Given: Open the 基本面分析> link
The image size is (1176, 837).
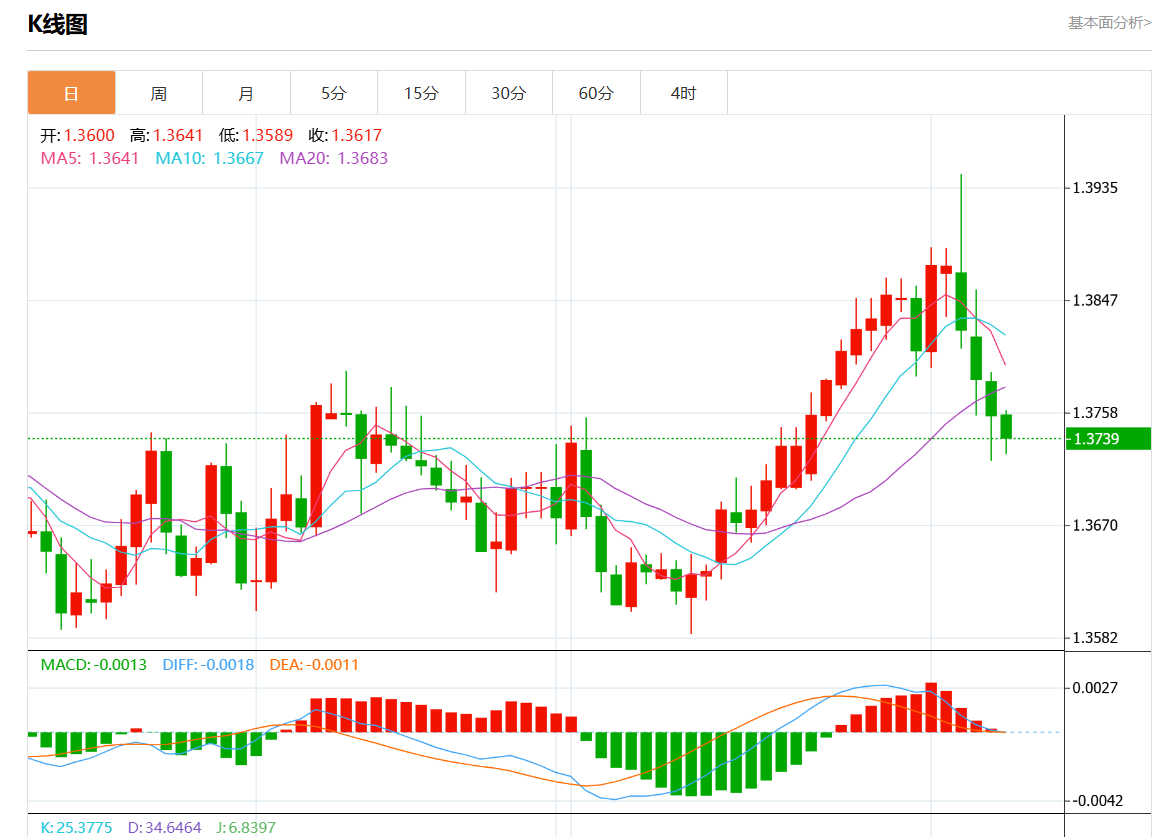Looking at the screenshot, I should [1109, 22].
